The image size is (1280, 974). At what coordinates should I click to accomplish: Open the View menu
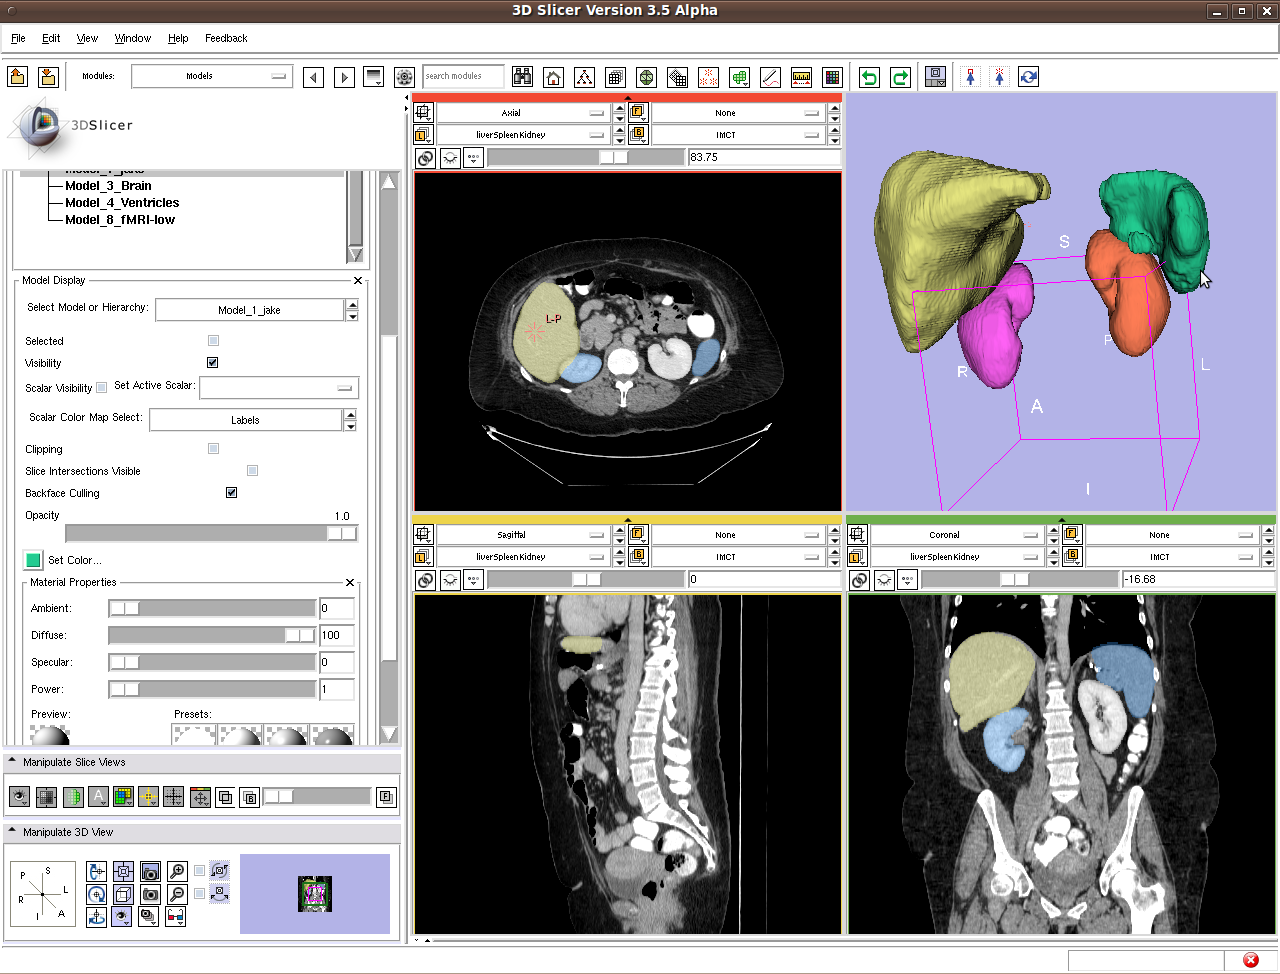pos(87,38)
